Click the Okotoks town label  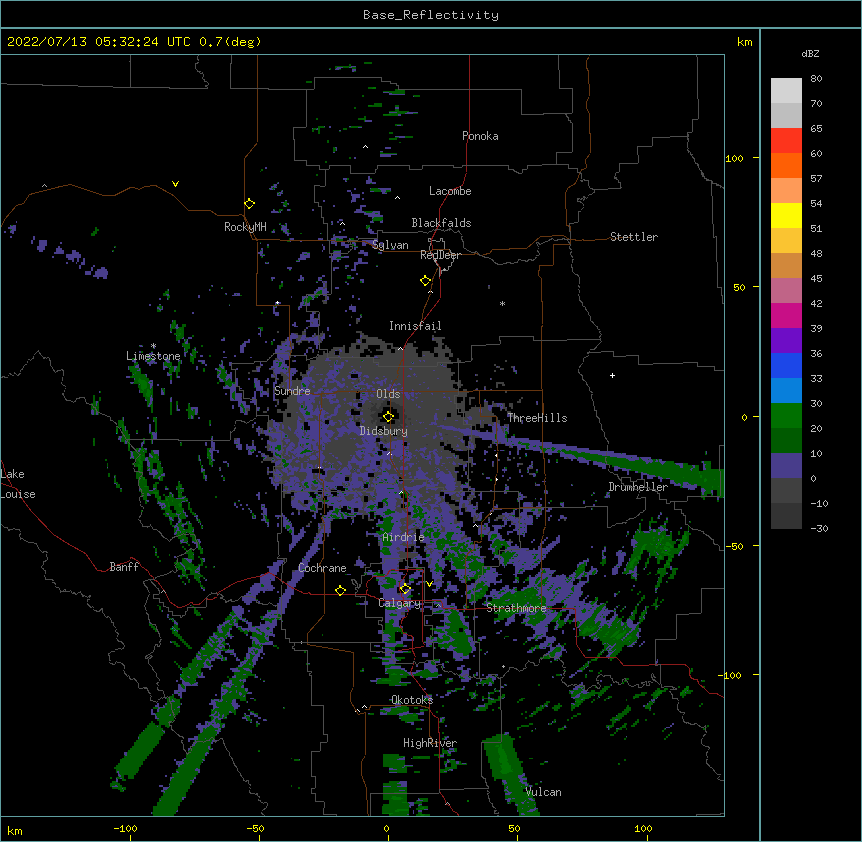click(412, 700)
